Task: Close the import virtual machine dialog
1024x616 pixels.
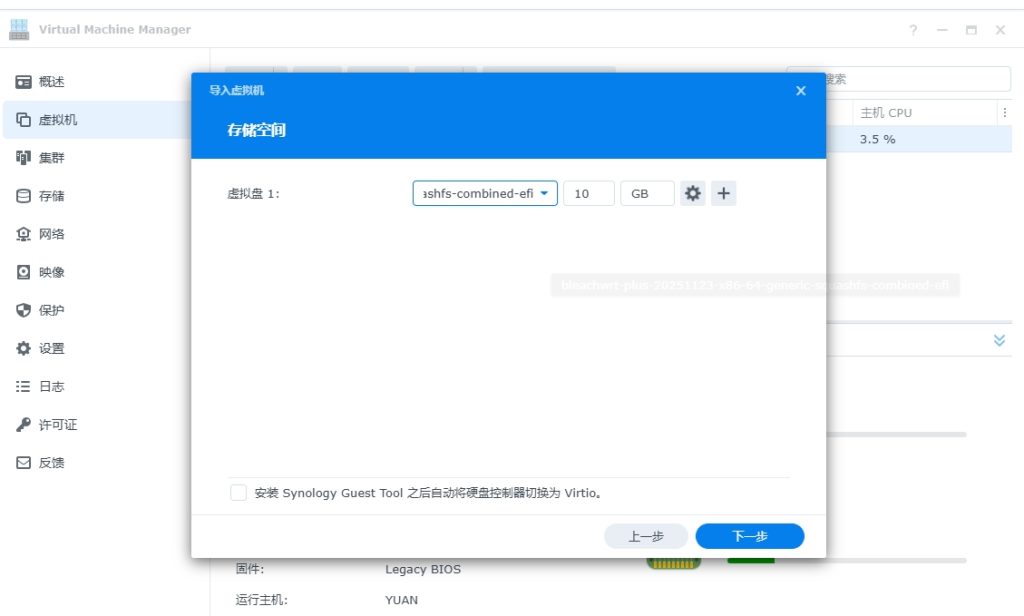Action: (800, 90)
